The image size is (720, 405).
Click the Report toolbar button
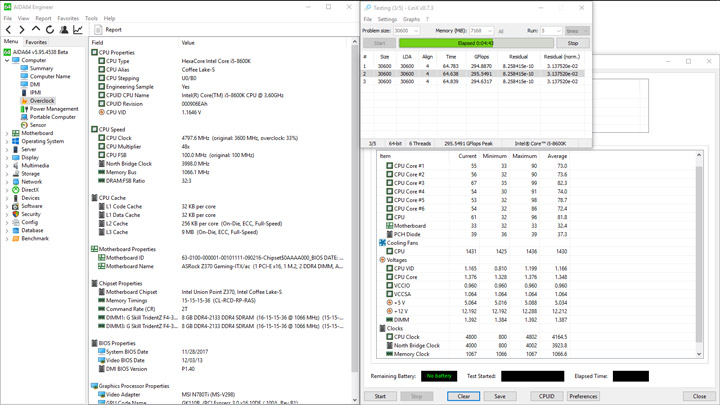pos(108,30)
